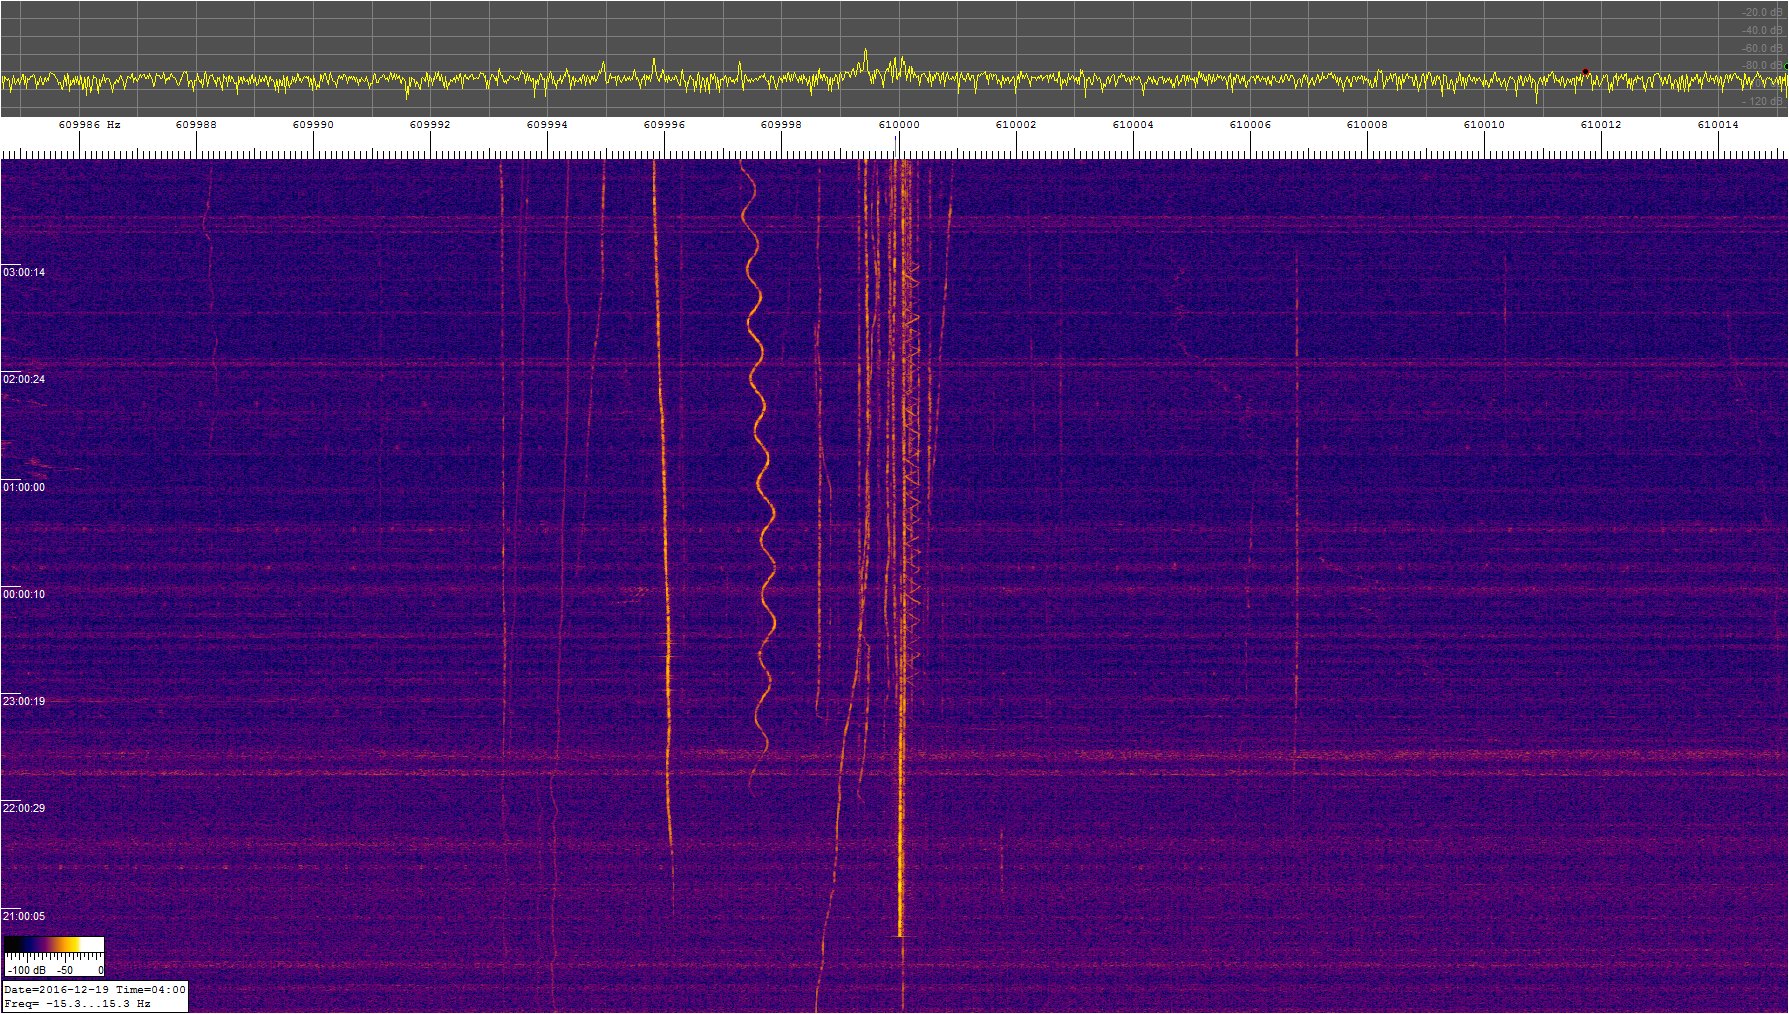Click the -80.0 dB amplitude label
The width and height of the screenshot is (1789, 1014).
click(1762, 66)
